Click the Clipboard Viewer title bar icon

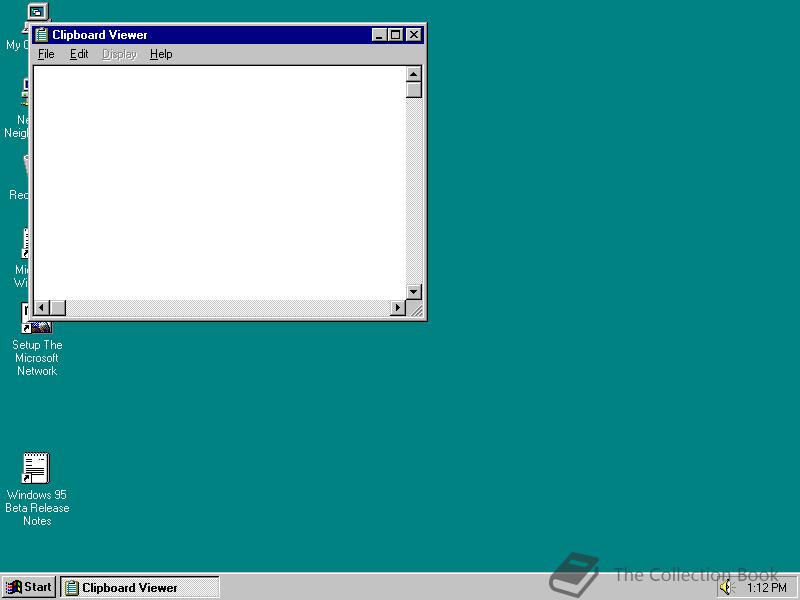[x=41, y=35]
